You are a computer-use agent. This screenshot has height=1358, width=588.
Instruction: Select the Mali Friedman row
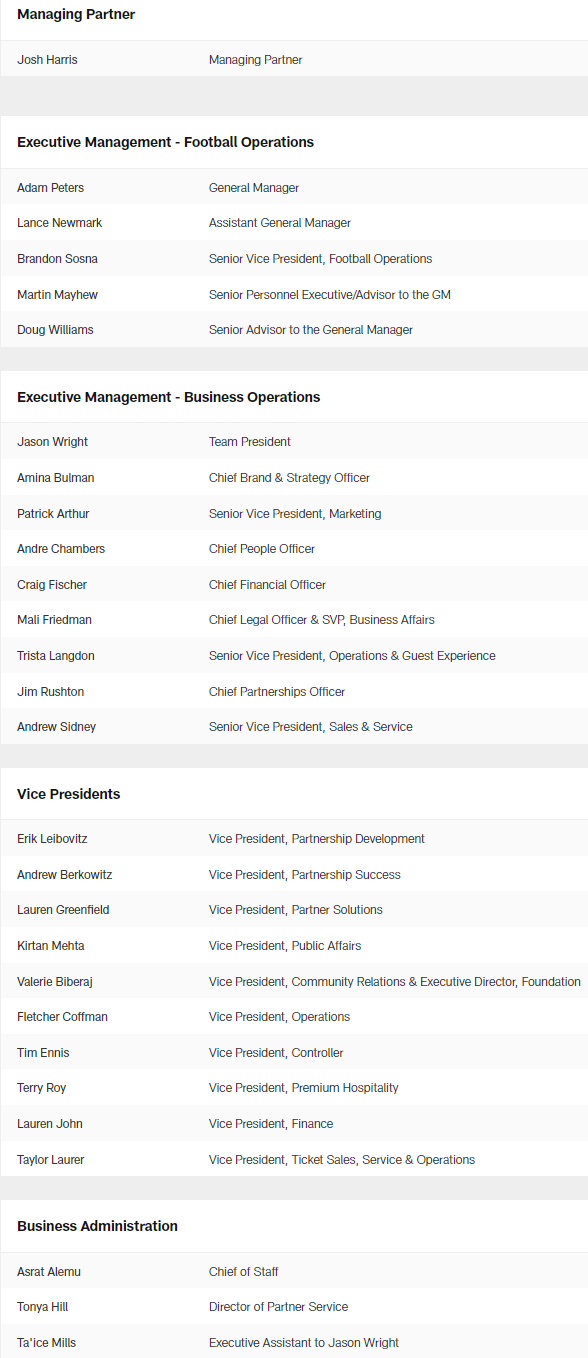tap(294, 620)
